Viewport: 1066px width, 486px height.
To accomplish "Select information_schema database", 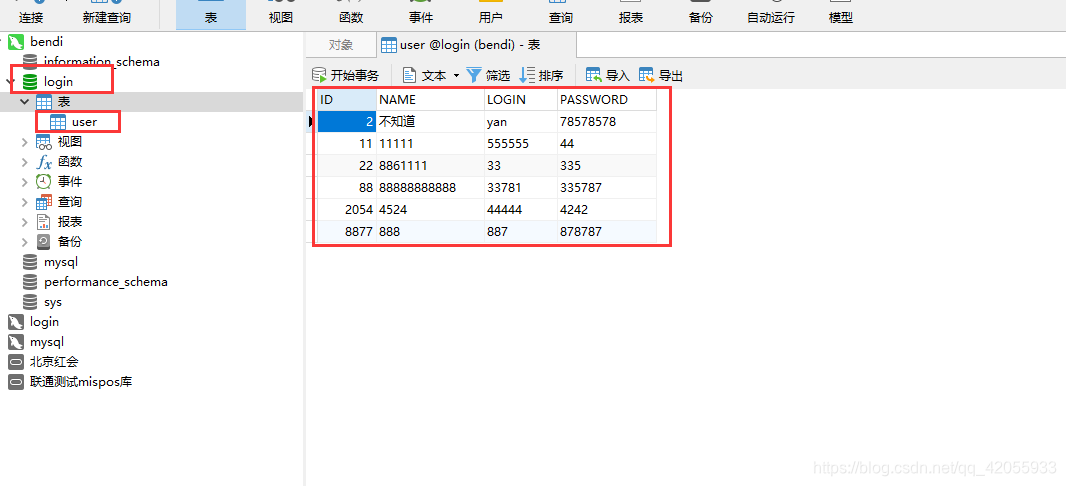I will pyautogui.click(x=102, y=62).
